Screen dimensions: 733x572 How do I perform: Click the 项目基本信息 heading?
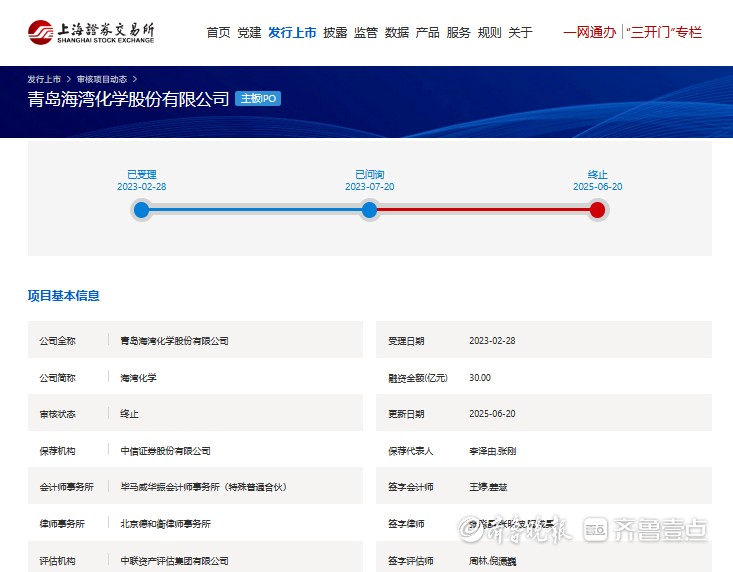pos(64,296)
